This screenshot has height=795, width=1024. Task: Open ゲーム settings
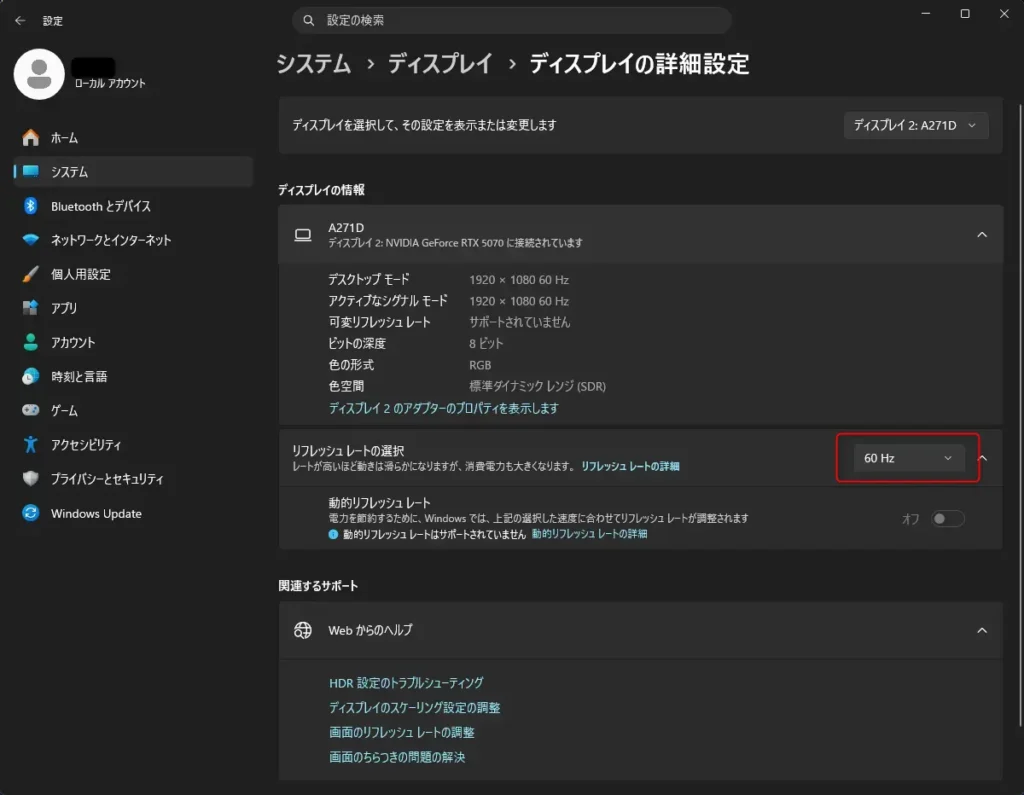point(133,410)
